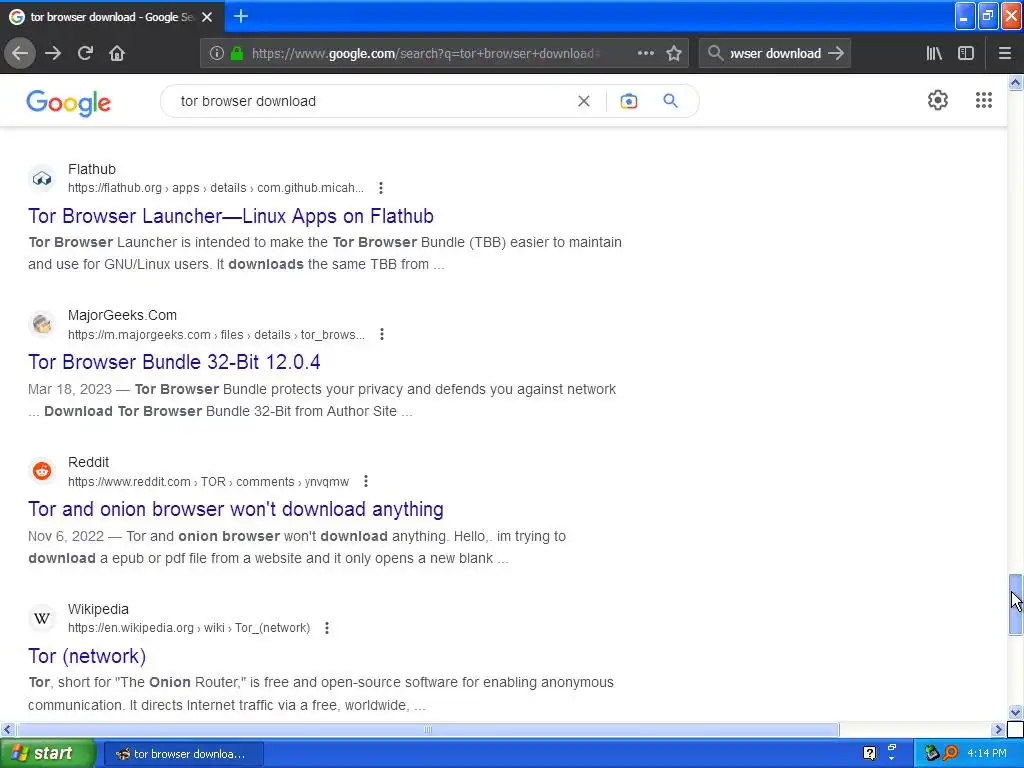This screenshot has height=768, width=1024.
Task: Click the Reddit site name text
Action: point(88,462)
